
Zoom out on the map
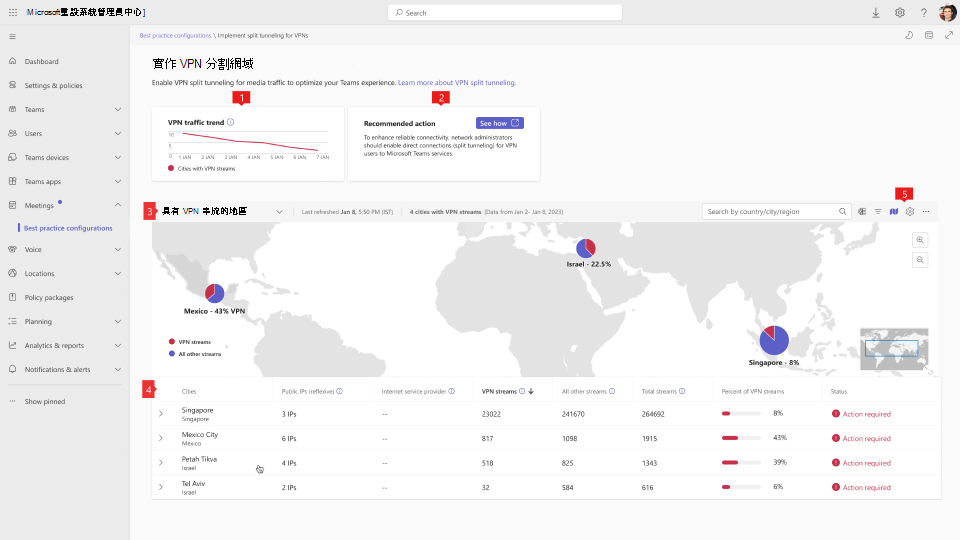click(x=920, y=260)
